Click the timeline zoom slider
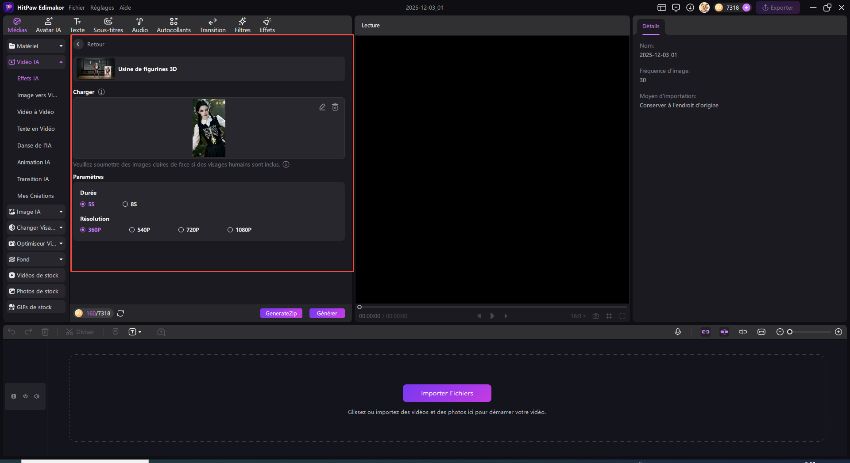This screenshot has height=463, width=850. pos(810,331)
